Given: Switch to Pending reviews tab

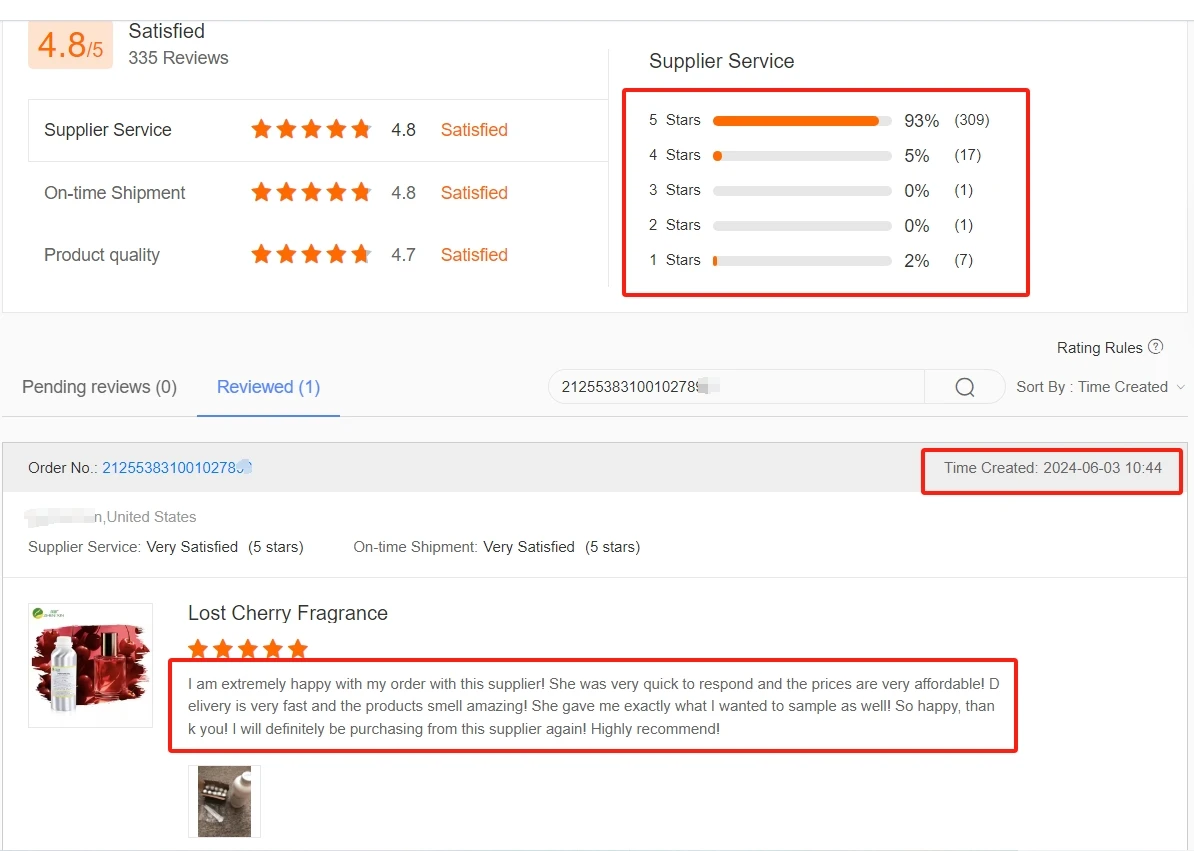Looking at the screenshot, I should point(99,387).
